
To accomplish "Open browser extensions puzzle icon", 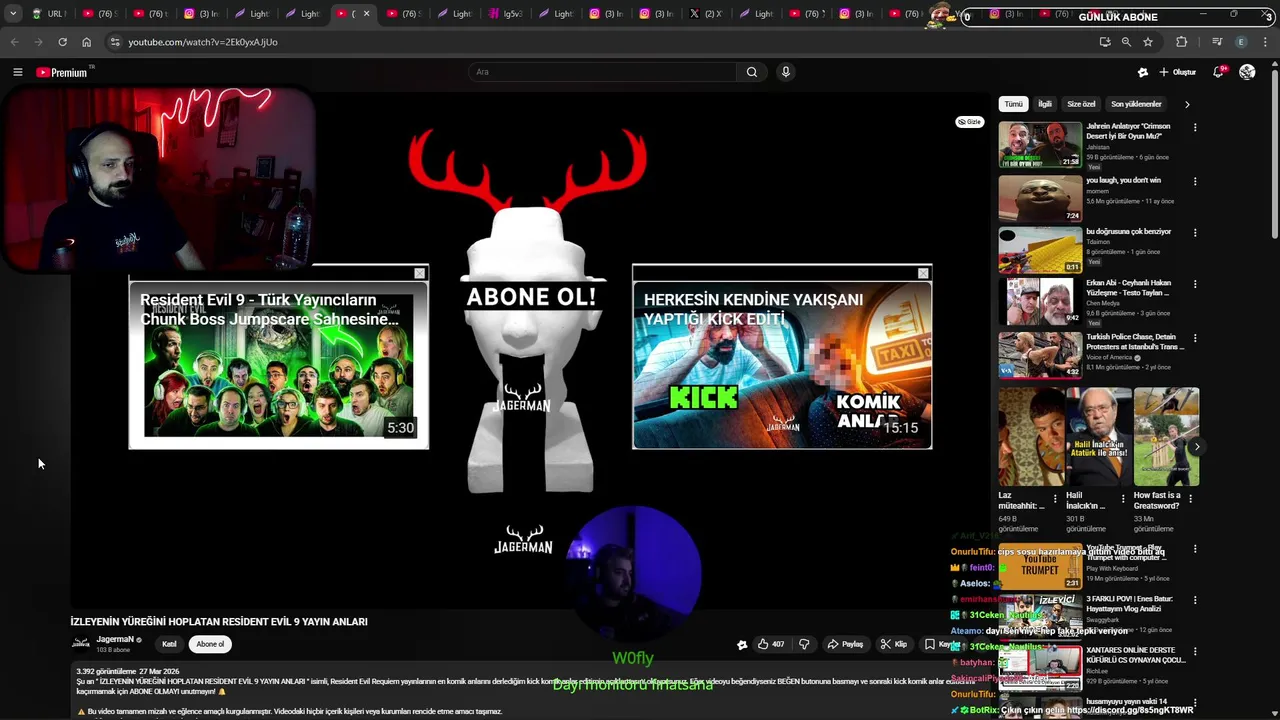I will point(1182,42).
